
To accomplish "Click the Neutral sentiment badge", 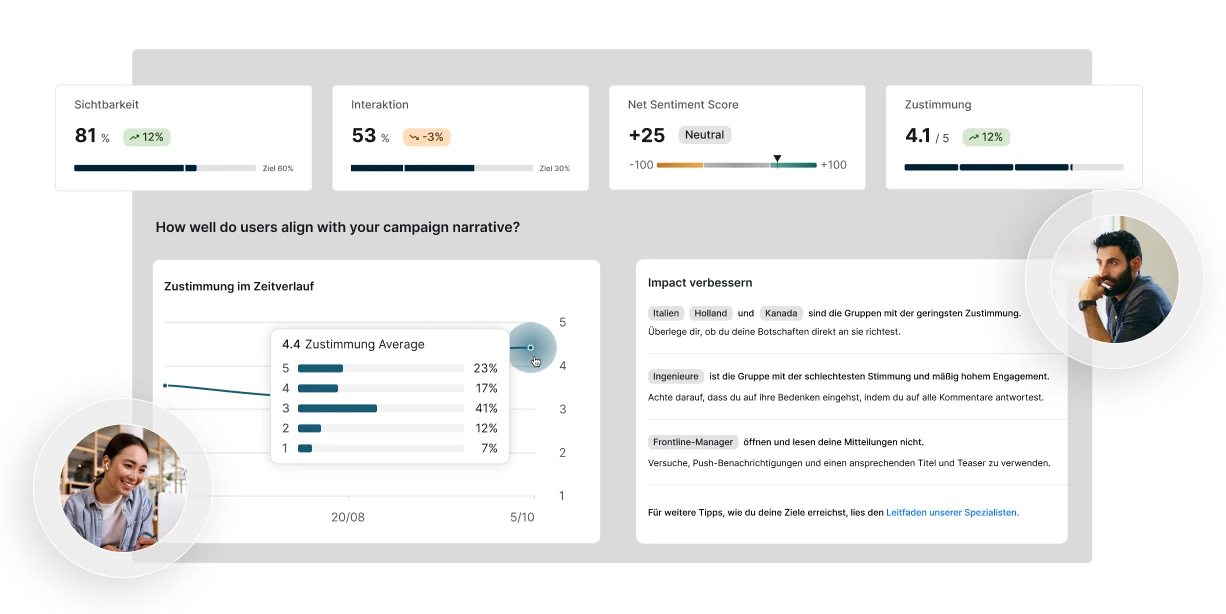I will pos(705,135).
